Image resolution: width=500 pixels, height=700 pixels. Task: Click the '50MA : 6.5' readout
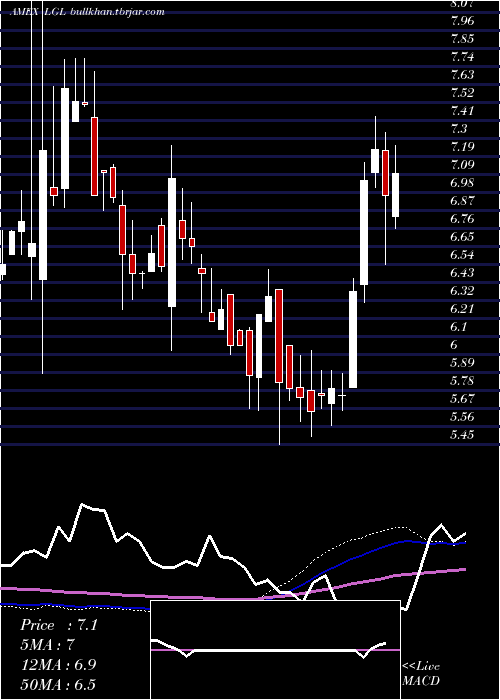(58, 684)
